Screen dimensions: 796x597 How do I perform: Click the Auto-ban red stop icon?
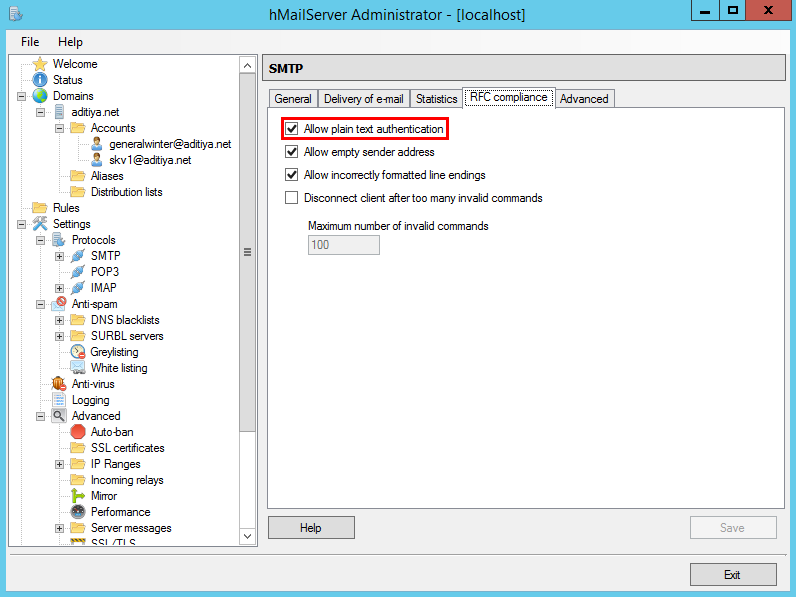(78, 432)
